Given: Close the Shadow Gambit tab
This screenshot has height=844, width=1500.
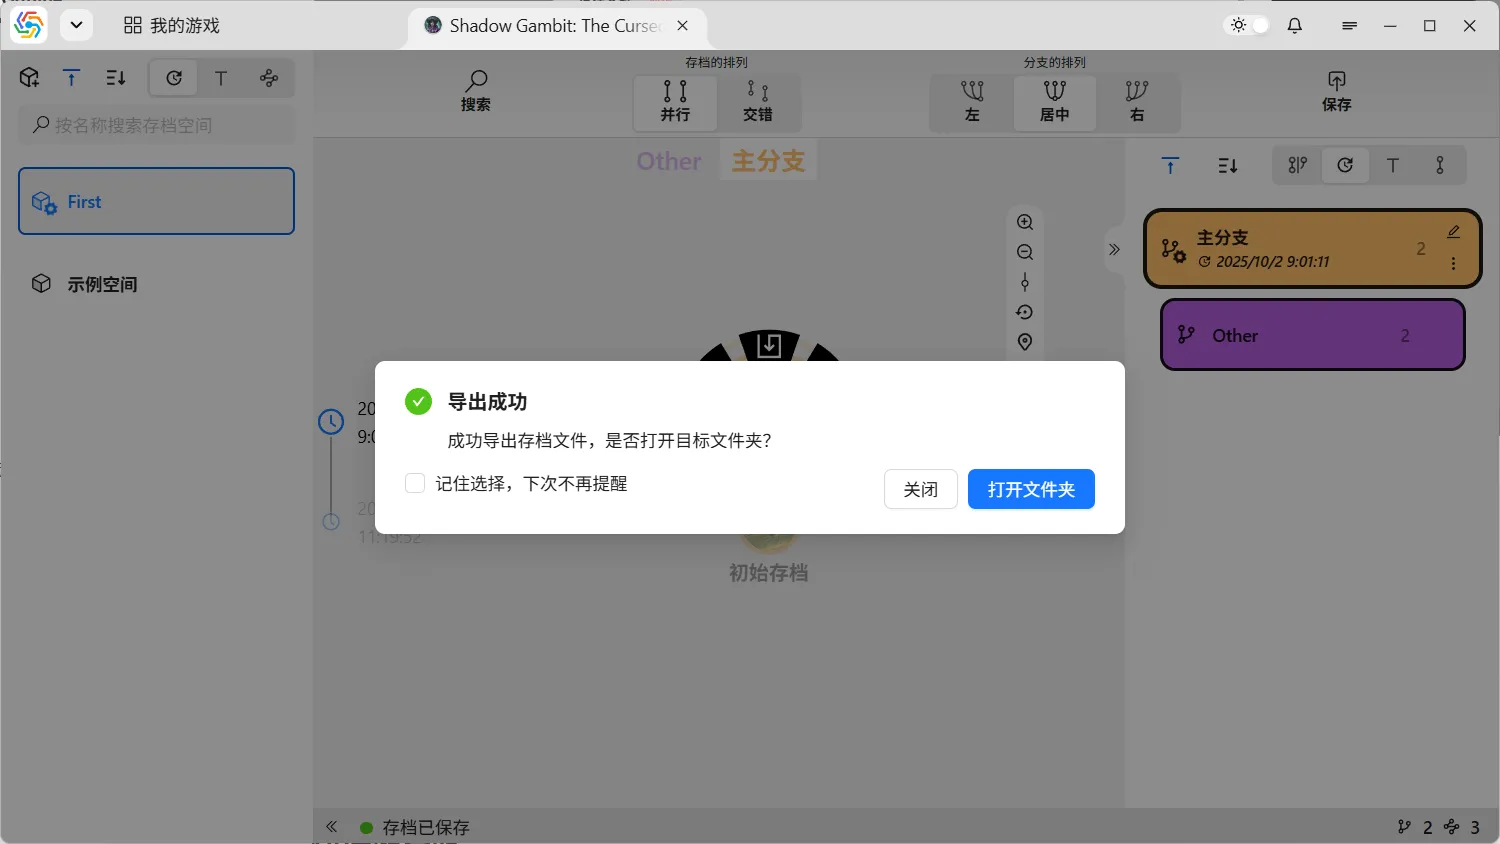Looking at the screenshot, I should 683,26.
